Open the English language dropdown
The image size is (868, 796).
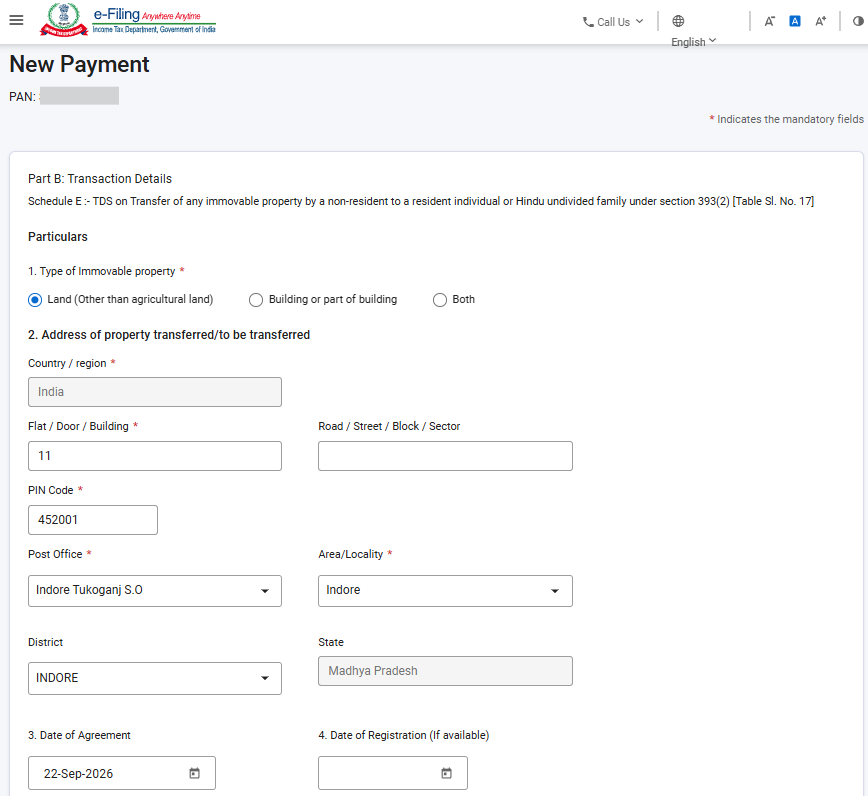694,42
